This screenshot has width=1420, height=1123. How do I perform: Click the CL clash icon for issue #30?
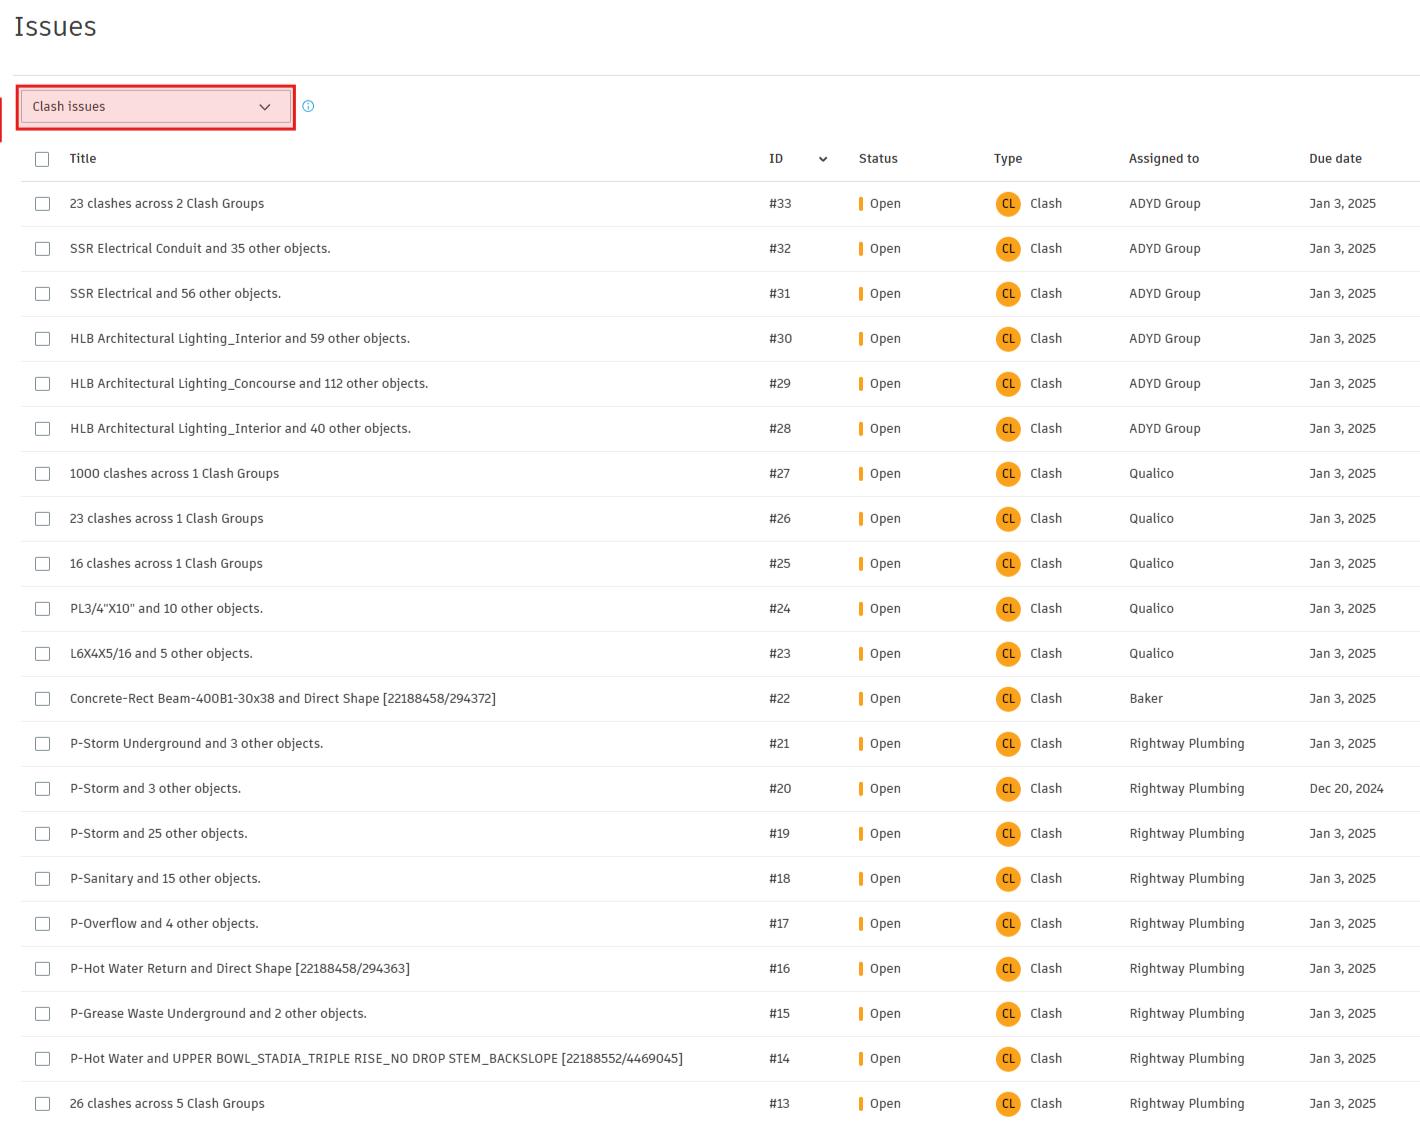pos(1008,339)
